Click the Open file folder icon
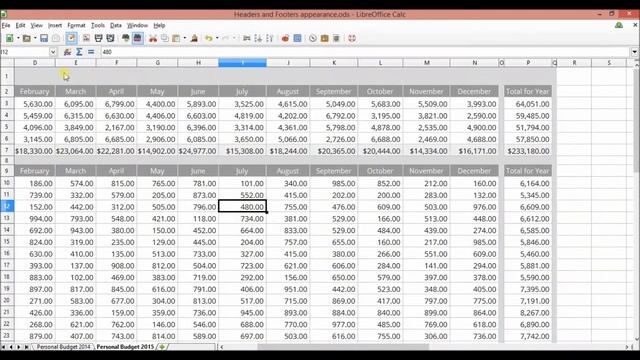 pyautogui.click(x=27, y=38)
